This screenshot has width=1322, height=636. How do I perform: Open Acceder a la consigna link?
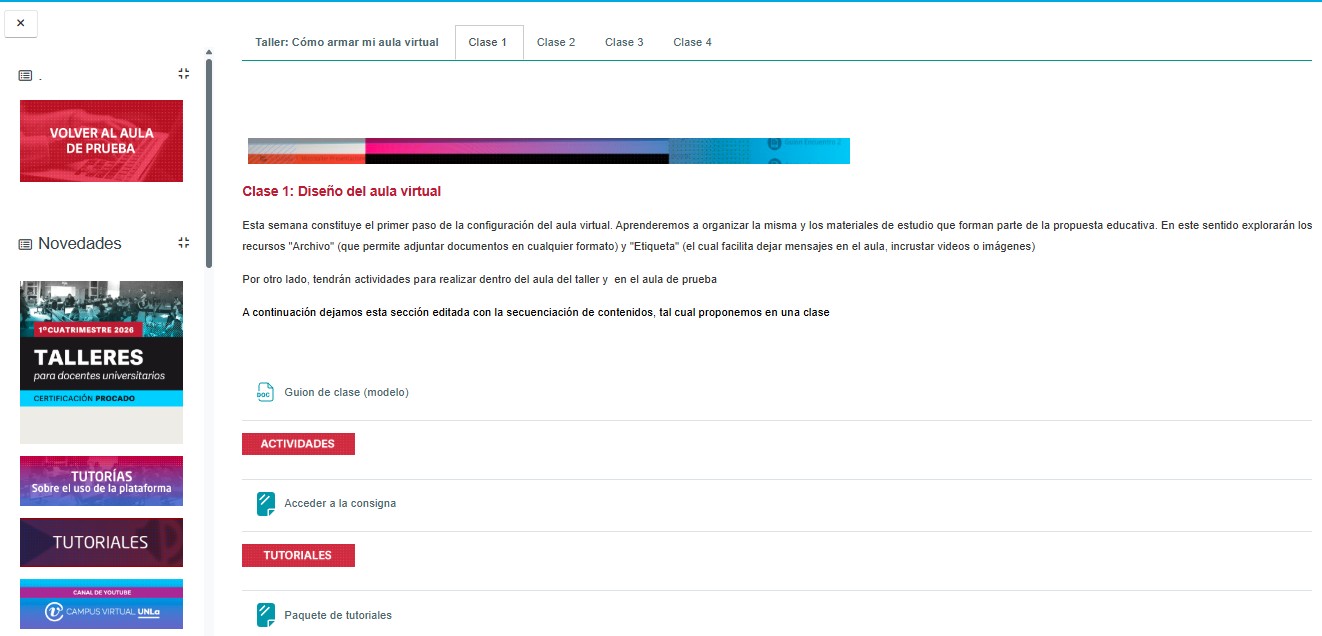point(340,503)
